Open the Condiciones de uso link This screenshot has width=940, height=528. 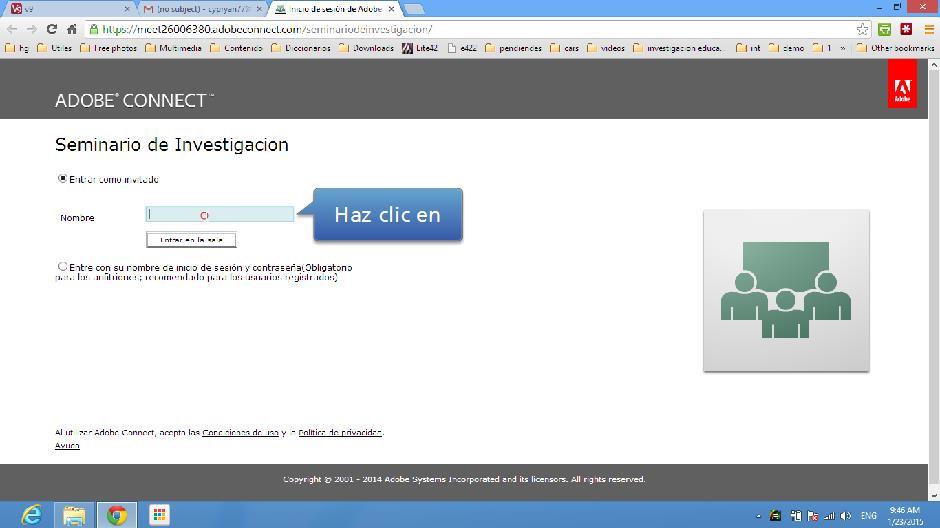[240, 432]
